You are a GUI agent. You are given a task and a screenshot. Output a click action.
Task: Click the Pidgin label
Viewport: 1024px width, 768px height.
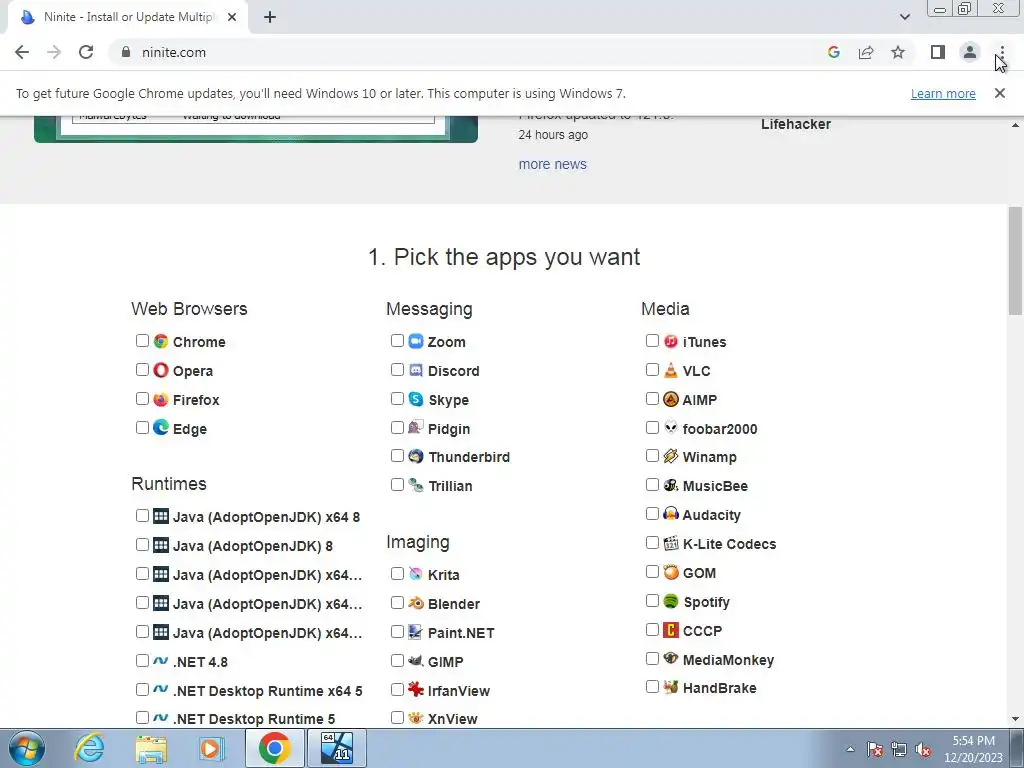[x=449, y=429]
